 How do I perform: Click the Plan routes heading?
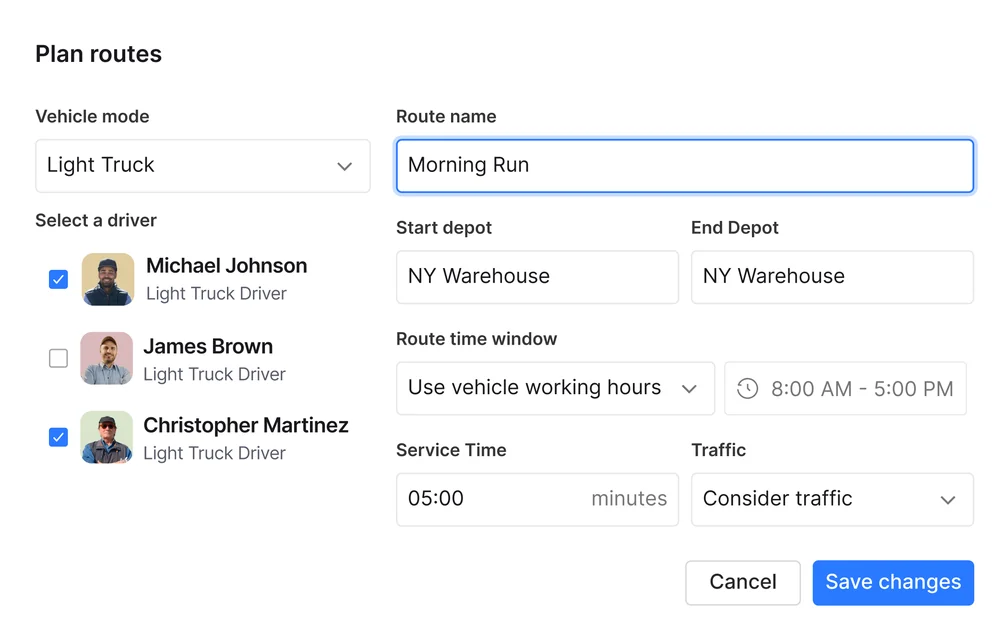point(98,54)
